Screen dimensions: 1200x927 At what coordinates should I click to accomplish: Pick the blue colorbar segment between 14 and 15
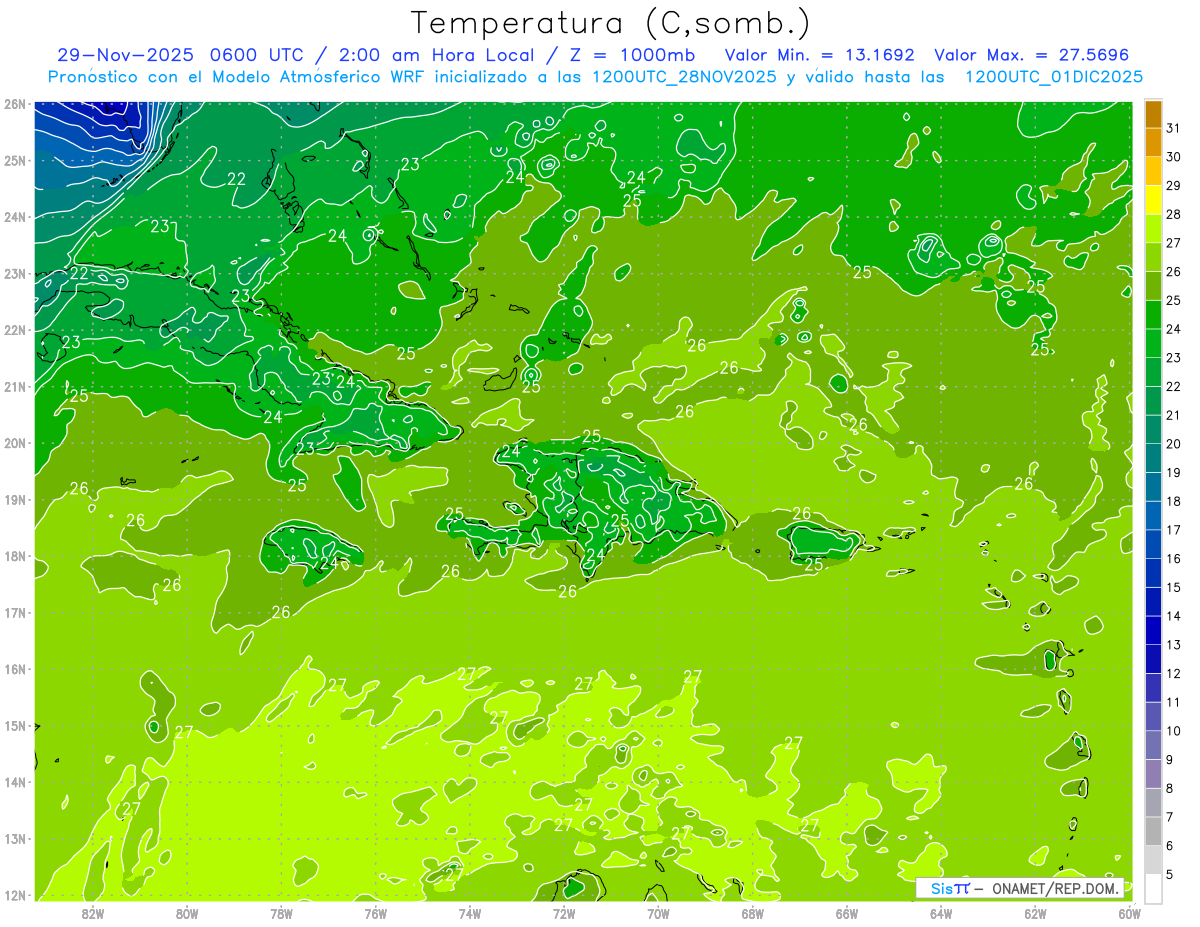[1153, 602]
